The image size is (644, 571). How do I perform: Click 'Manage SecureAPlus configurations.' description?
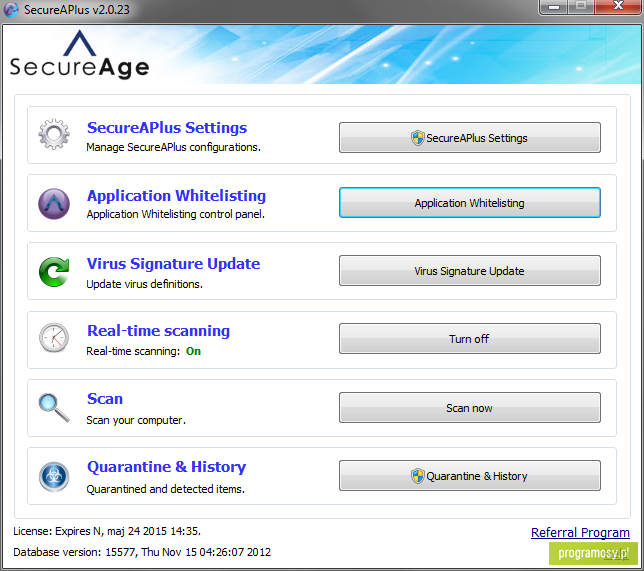pyautogui.click(x=173, y=147)
